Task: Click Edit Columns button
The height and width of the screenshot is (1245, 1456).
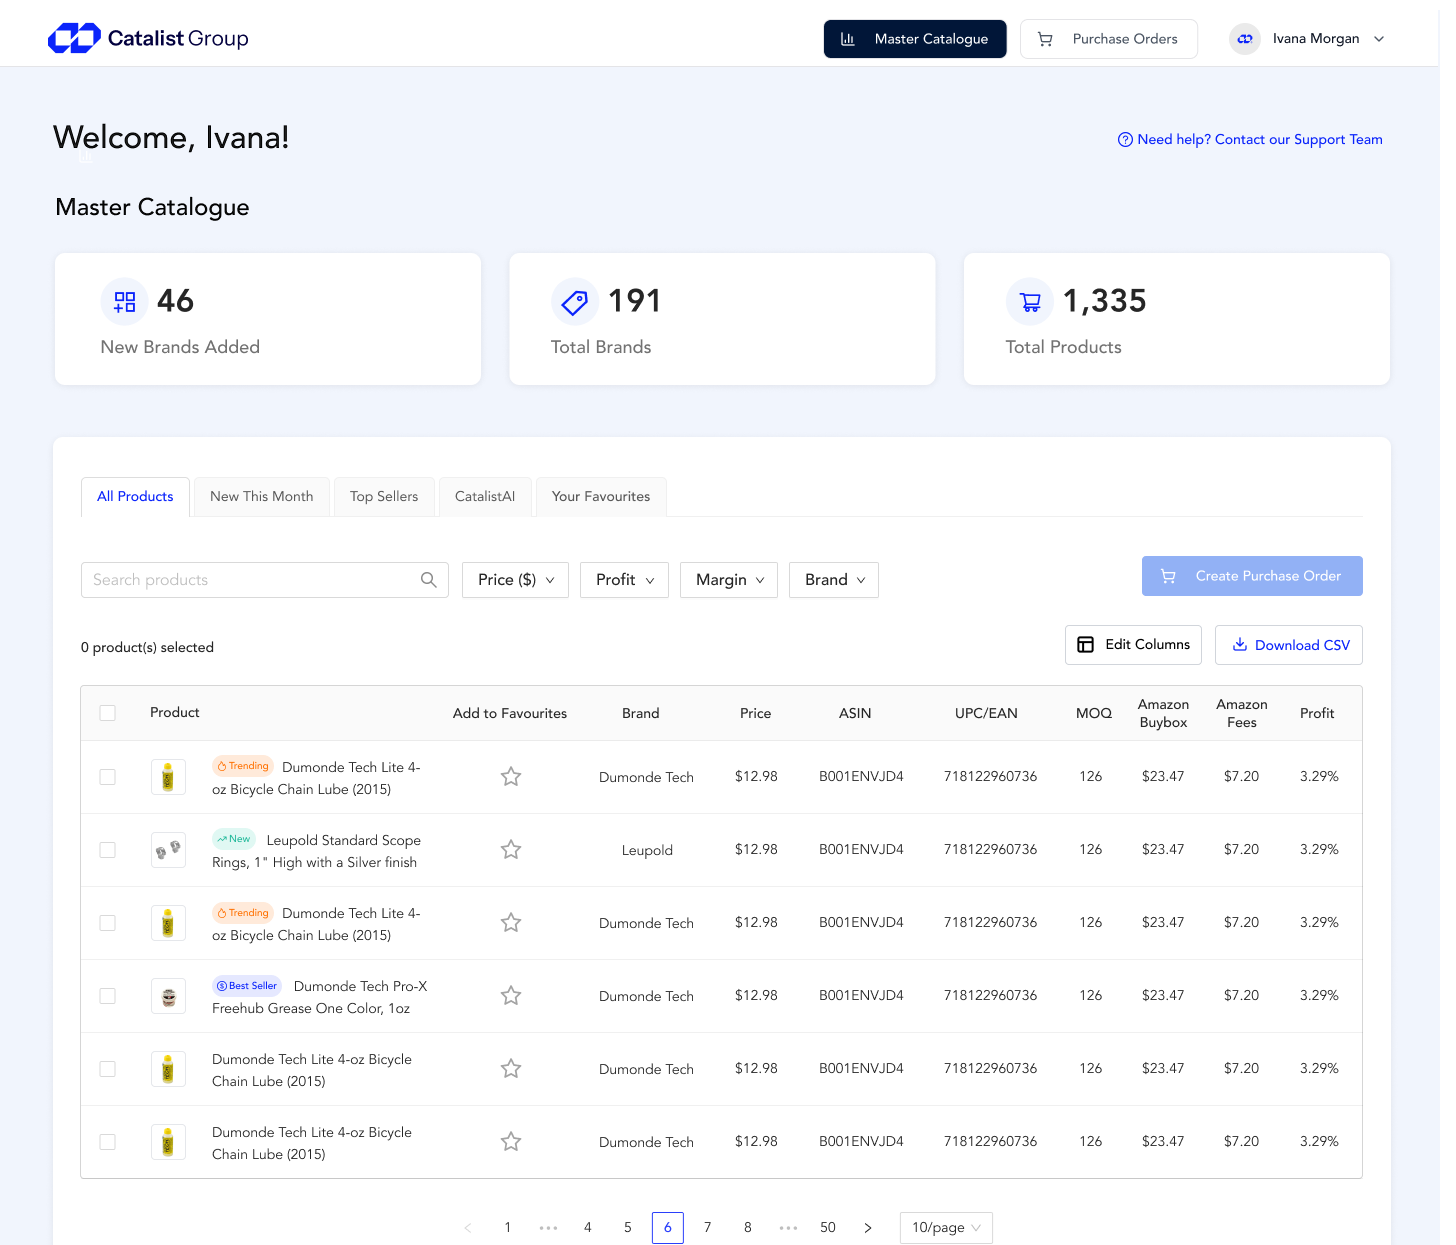Action: [x=1133, y=645]
